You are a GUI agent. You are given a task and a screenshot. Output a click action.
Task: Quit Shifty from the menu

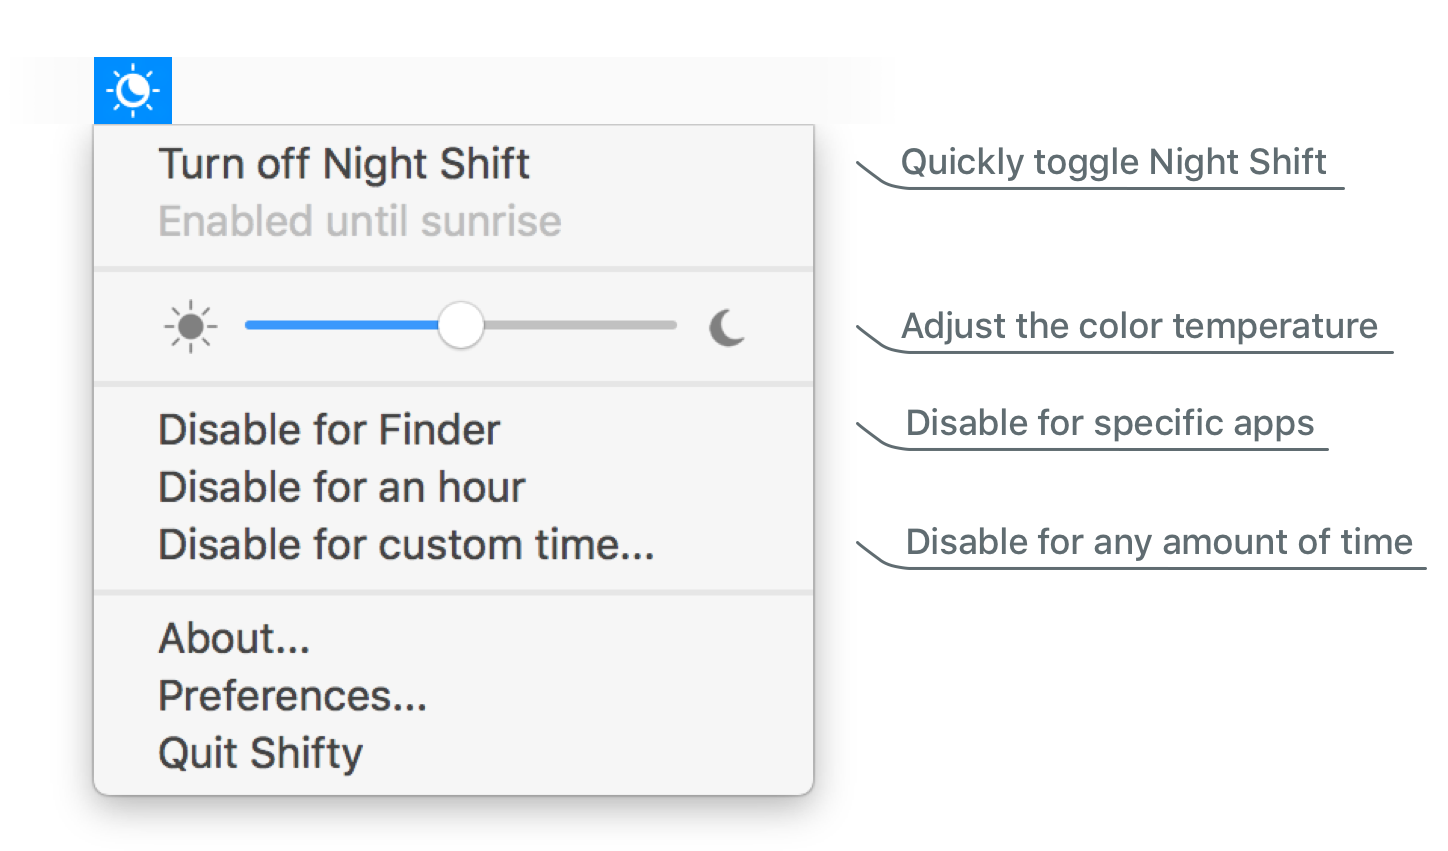260,753
